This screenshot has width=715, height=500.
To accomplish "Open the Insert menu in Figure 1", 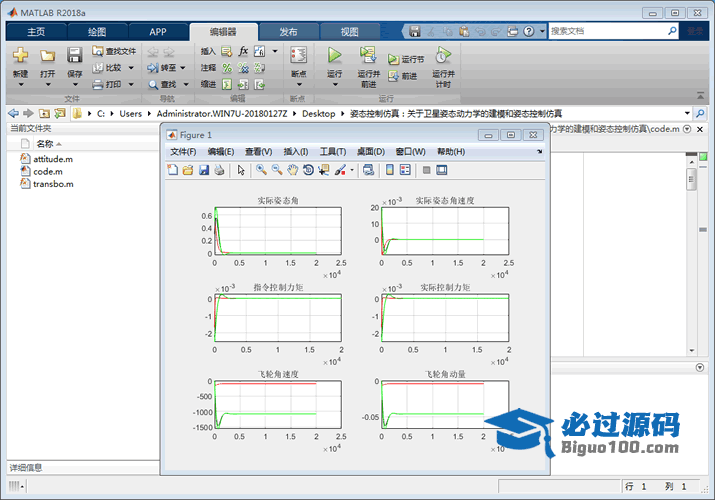I will point(295,152).
